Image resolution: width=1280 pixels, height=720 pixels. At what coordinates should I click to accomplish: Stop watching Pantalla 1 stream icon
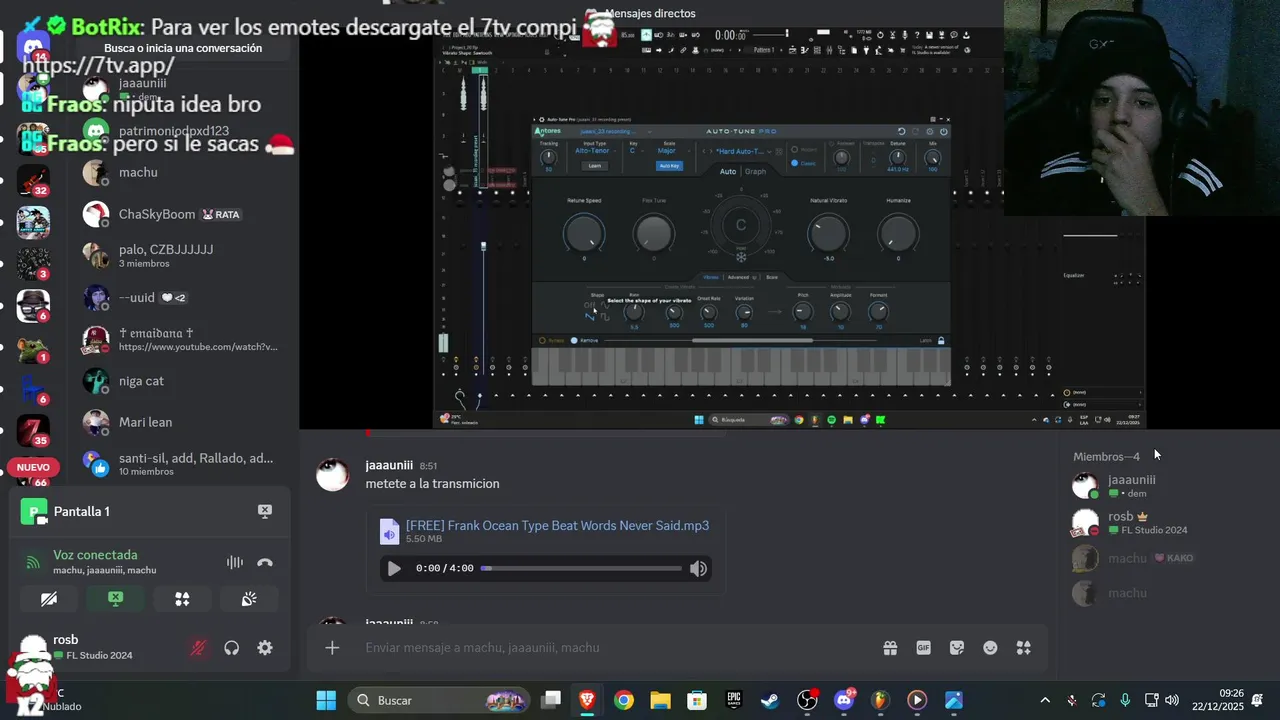tap(265, 511)
